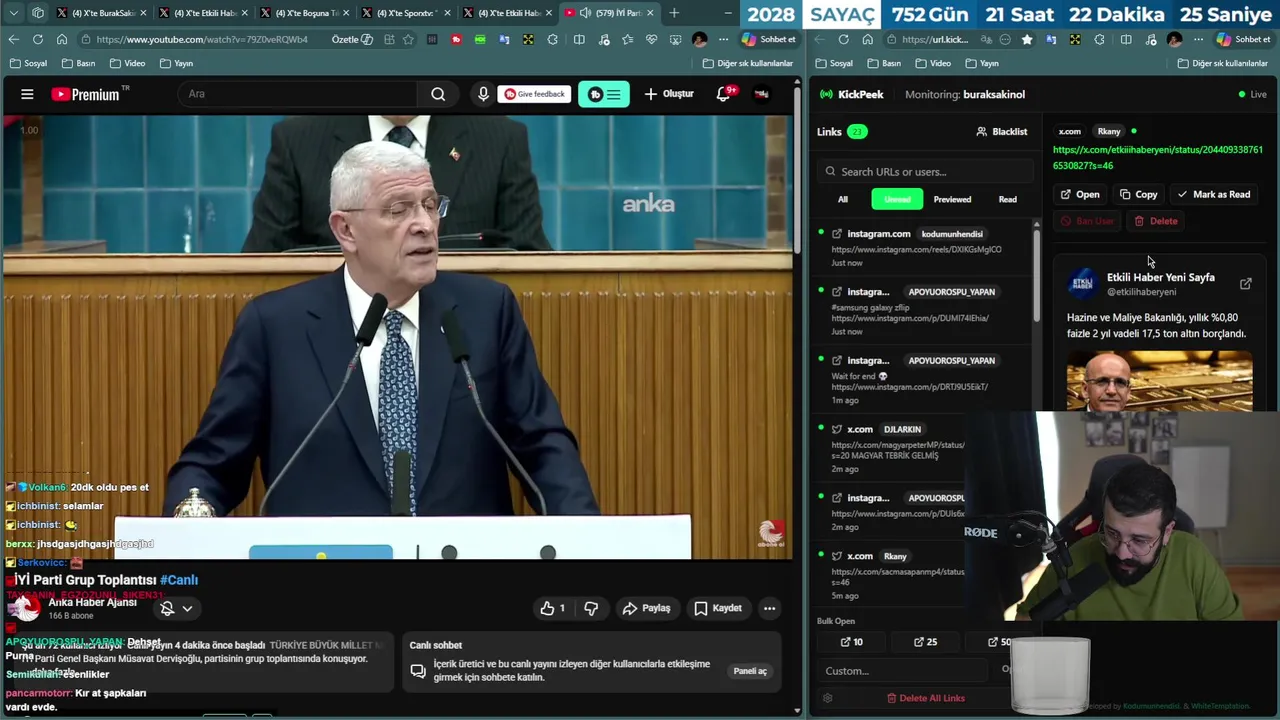The image size is (1280, 720).
Task: Open Yayın bookmarks folder in right browser
Action: [981, 63]
